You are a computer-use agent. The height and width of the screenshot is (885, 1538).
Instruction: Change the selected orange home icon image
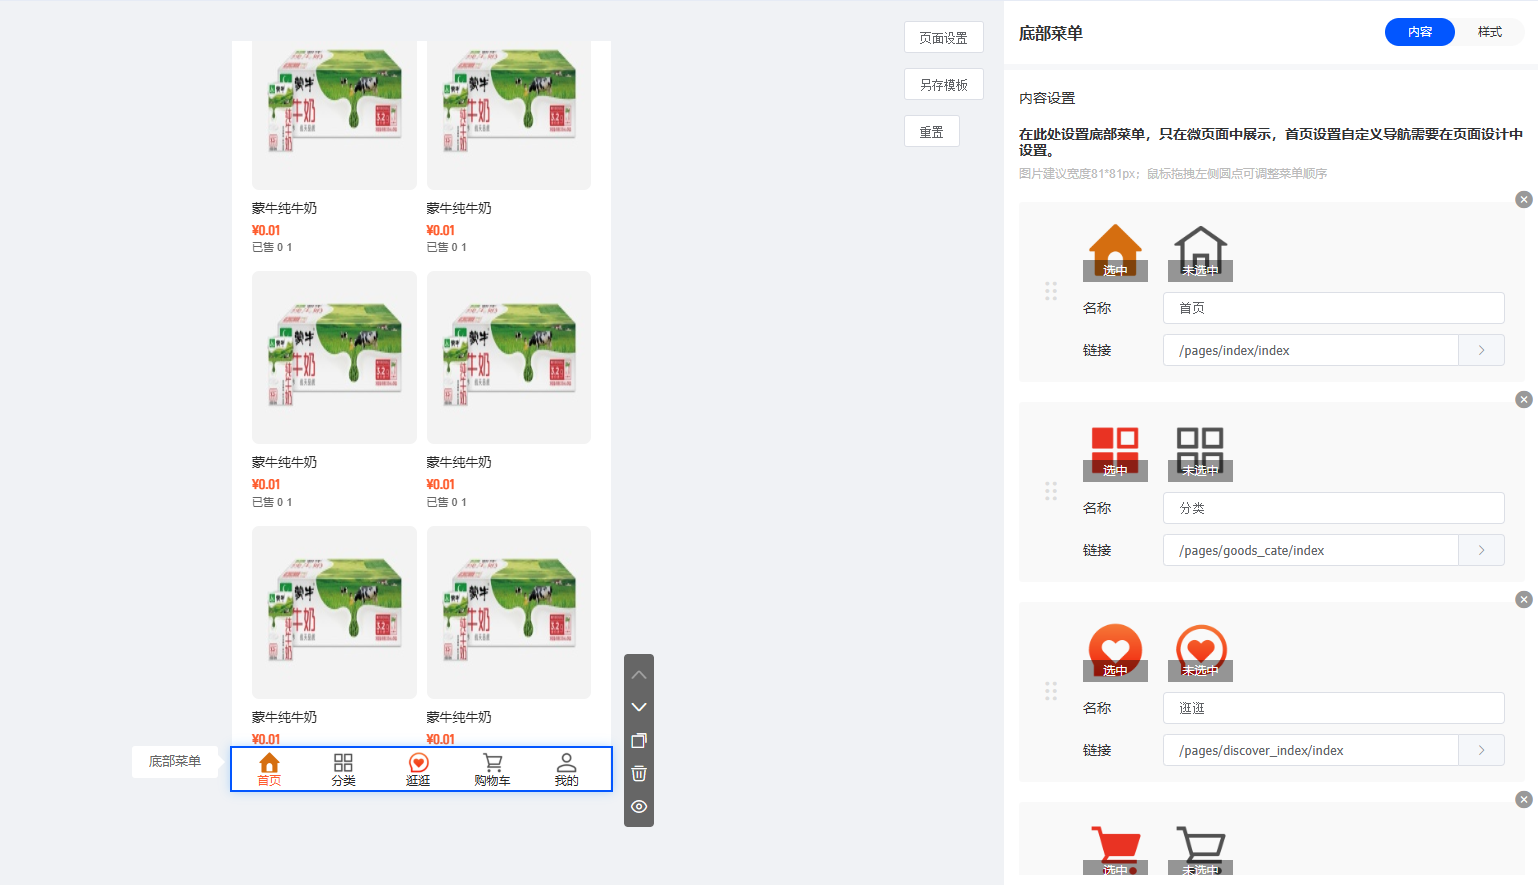(x=1115, y=252)
